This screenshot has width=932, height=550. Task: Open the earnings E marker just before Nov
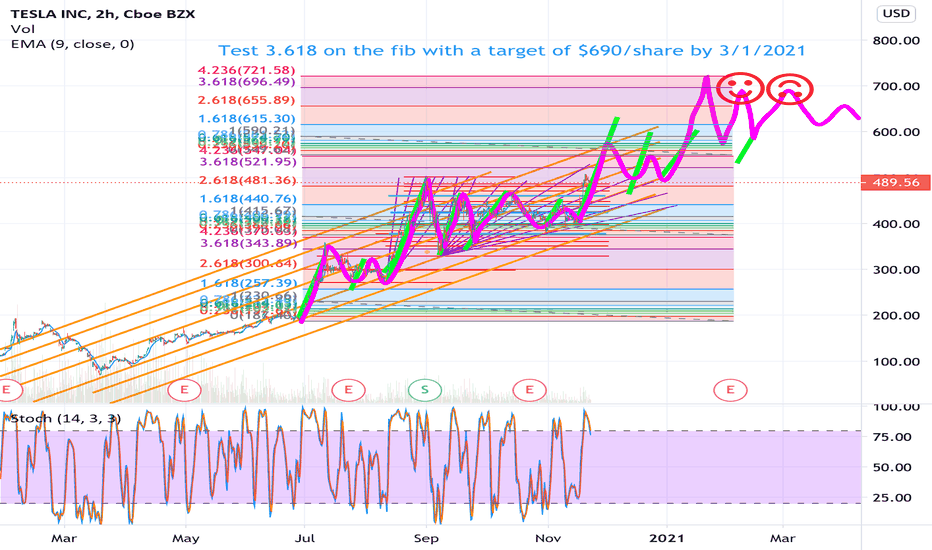tap(529, 390)
